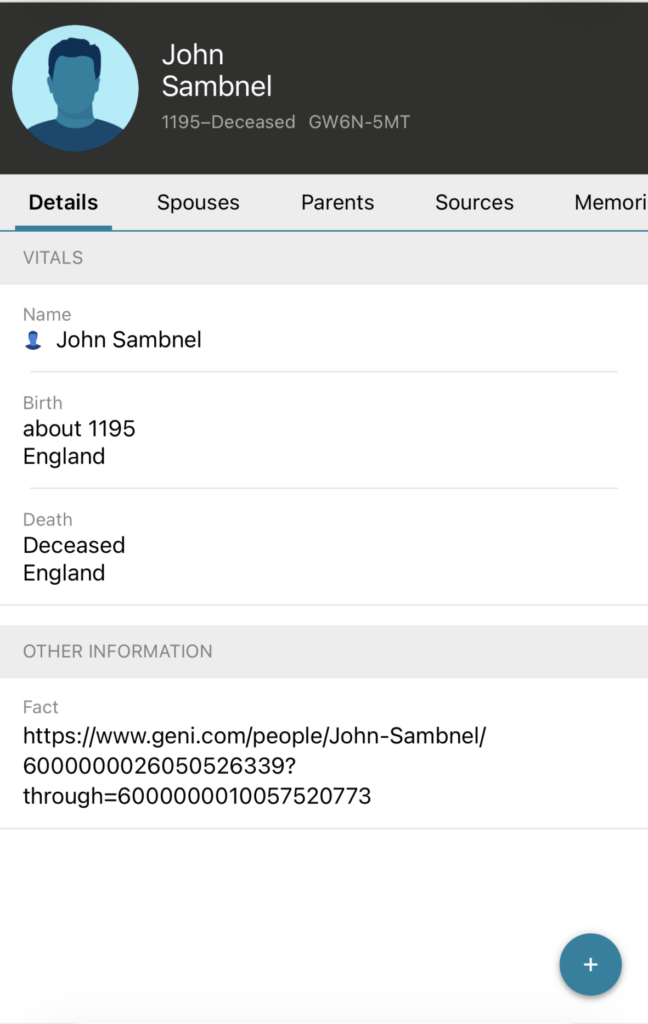Select the Details tab
Viewport: 648px width, 1024px height.
(63, 202)
